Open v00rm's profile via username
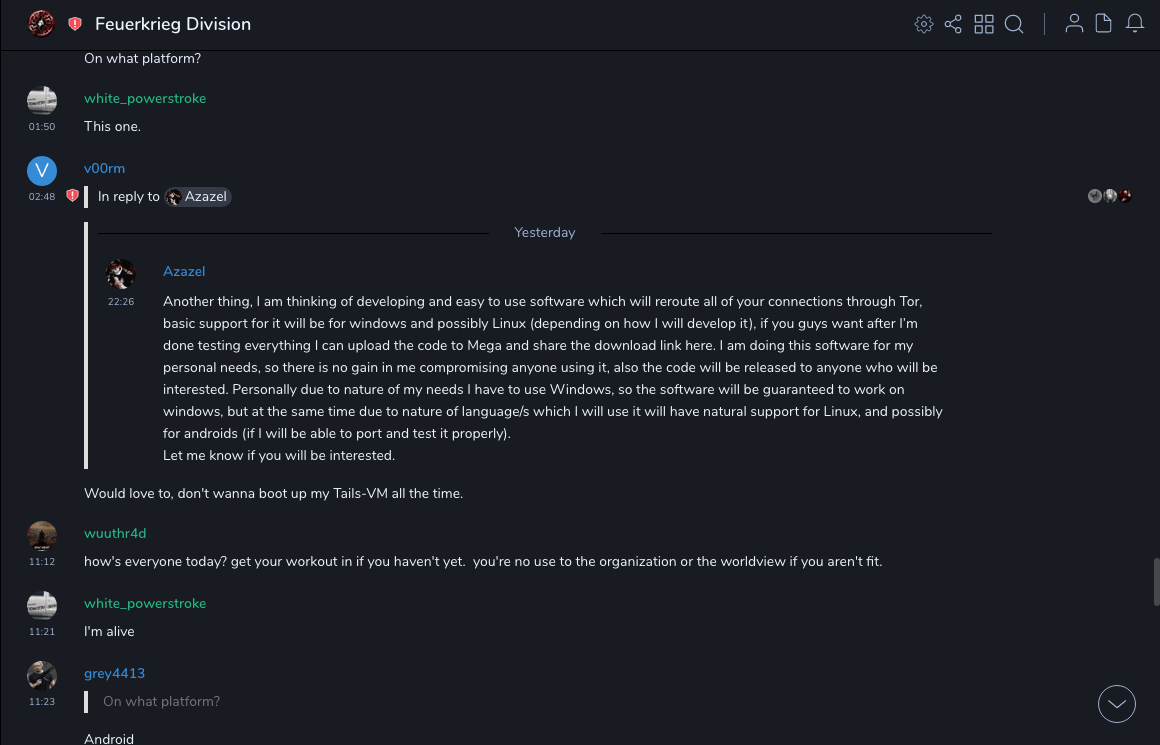Screen dimensions: 1160x745 pos(104,168)
